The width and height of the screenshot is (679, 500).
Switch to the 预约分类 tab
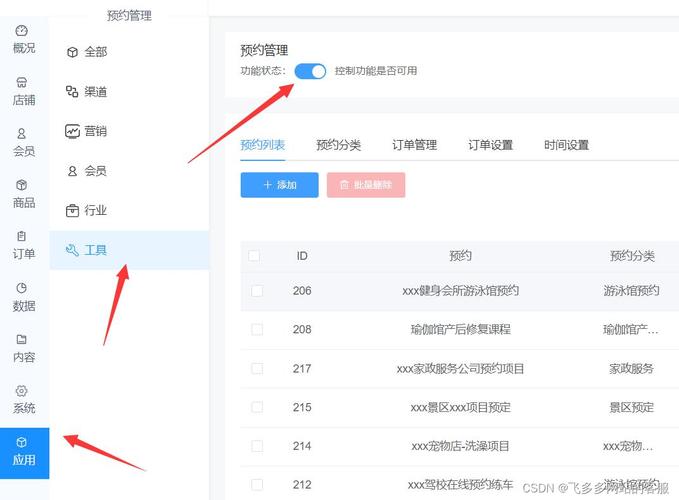pyautogui.click(x=338, y=145)
